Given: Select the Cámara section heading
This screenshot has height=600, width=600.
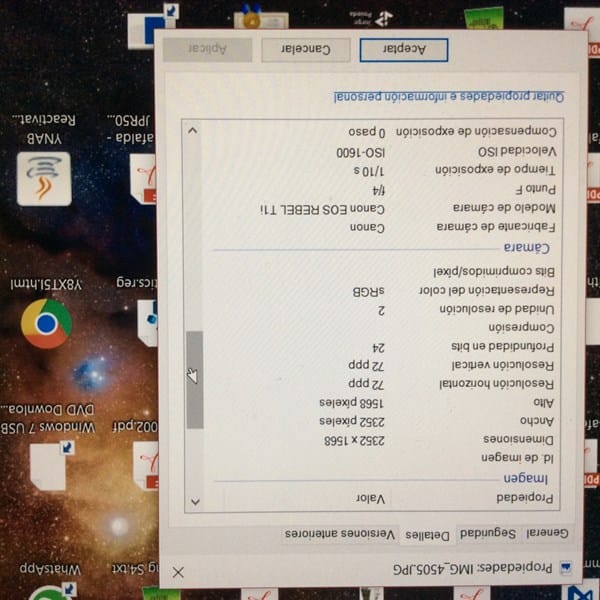Looking at the screenshot, I should pos(527,248).
